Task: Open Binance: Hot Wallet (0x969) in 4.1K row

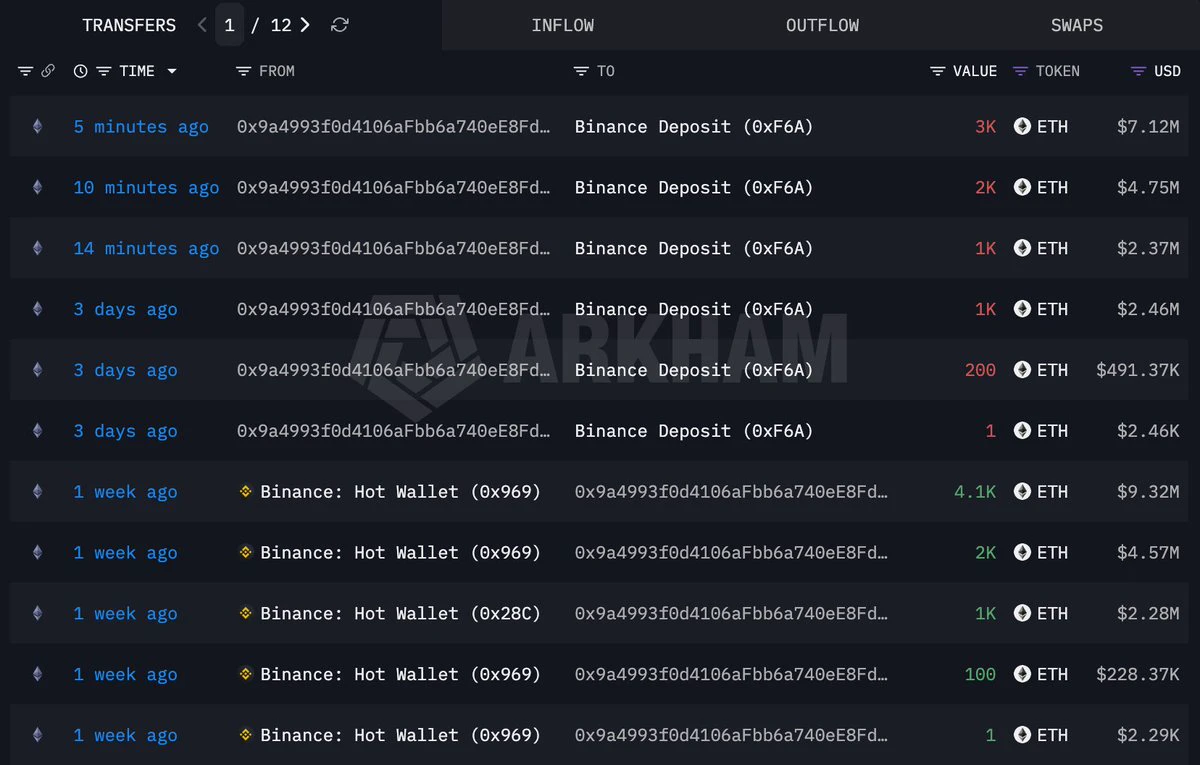Action: 400,492
